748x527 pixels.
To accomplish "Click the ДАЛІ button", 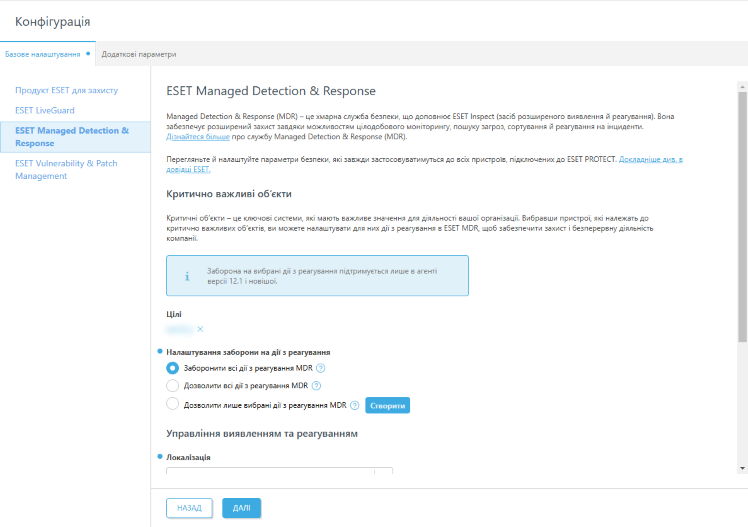I will click(x=241, y=508).
